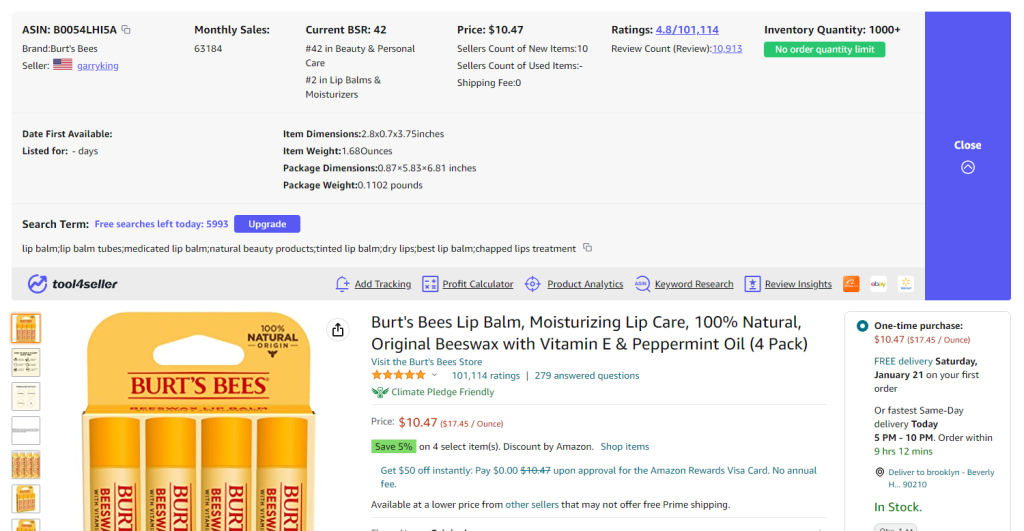Screen dimensions: 1024x531
Task: Click 'Shipping Fee:0' text
Action: pyautogui.click(x=489, y=82)
